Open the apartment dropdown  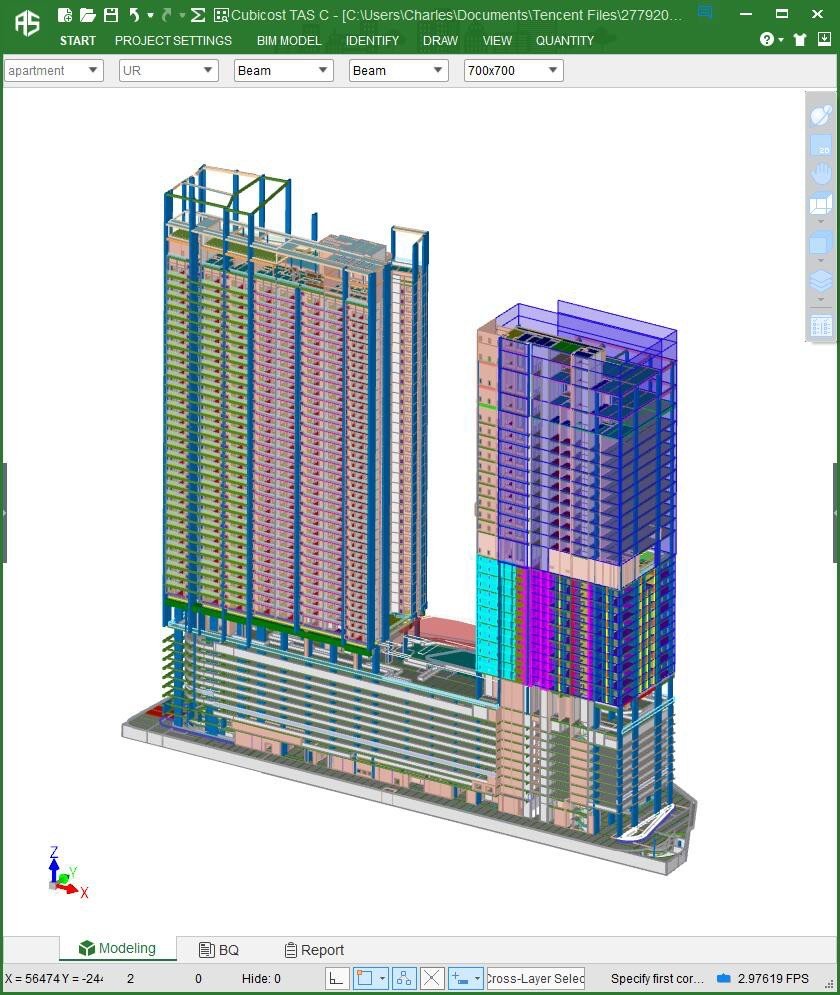(54, 71)
